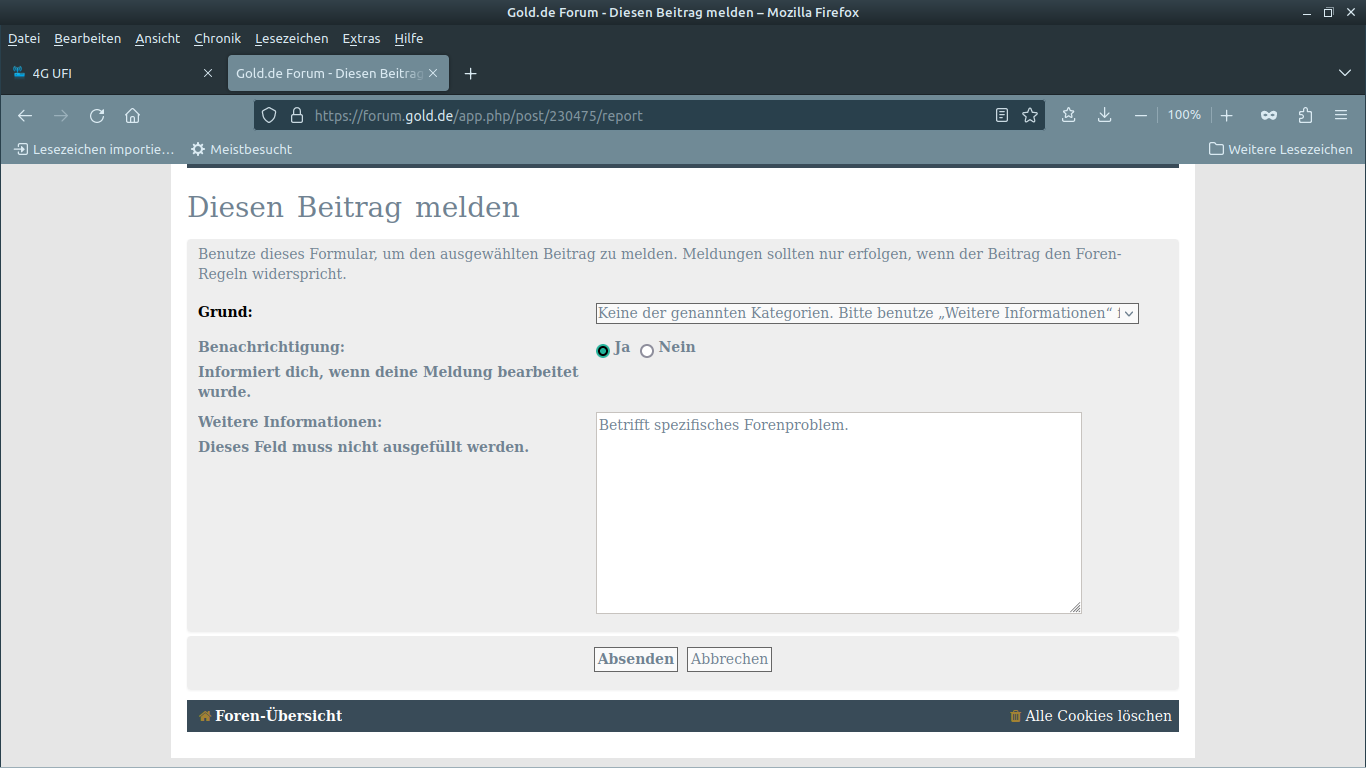Click into the Weitere Informationen text area
Viewport: 1366px width, 768px height.
[x=839, y=513]
